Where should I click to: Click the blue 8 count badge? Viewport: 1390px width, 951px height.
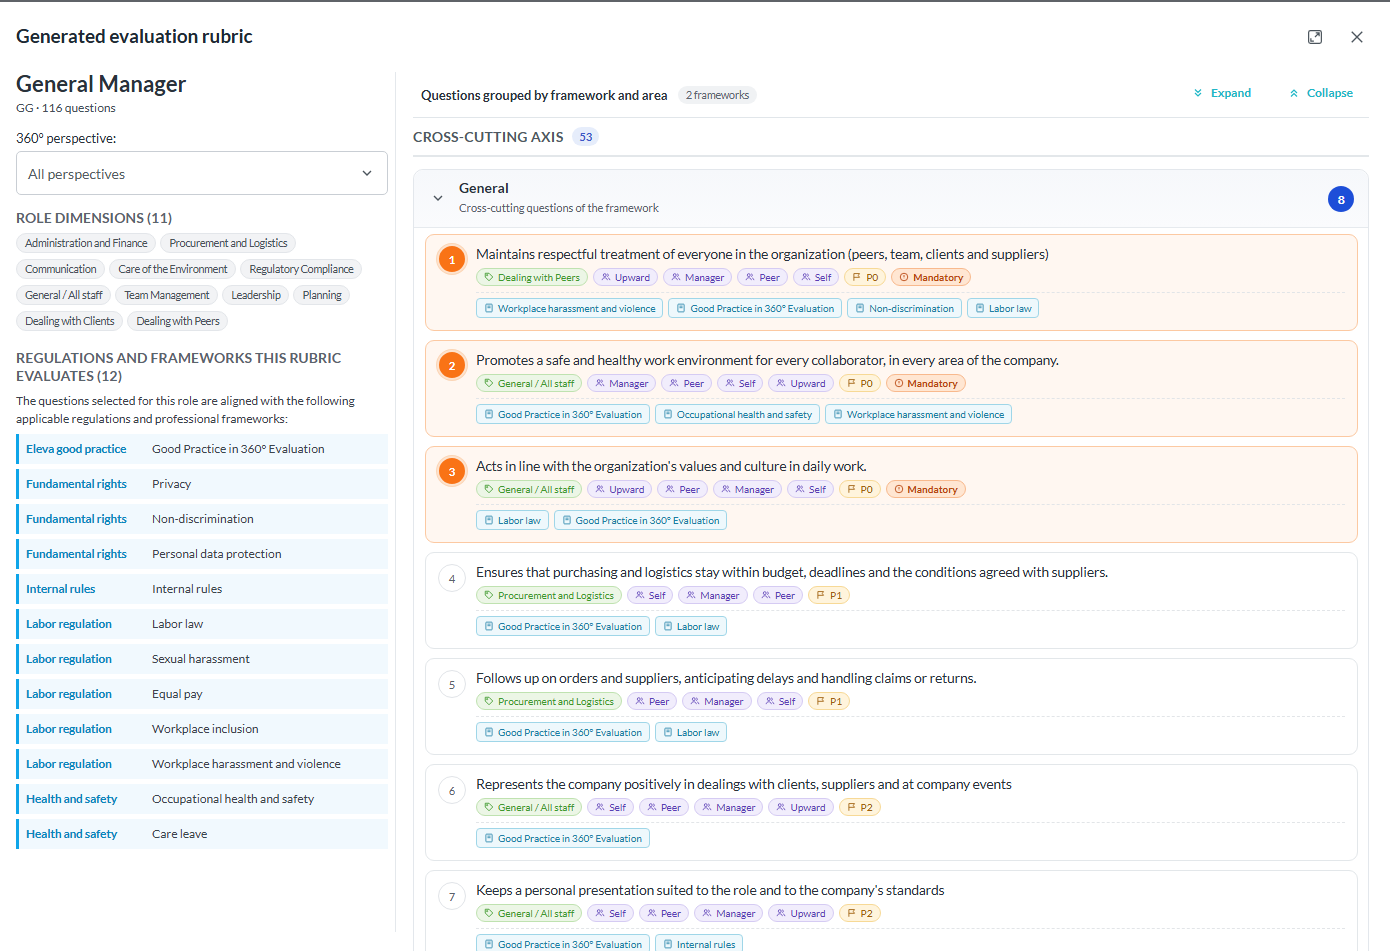[1341, 199]
